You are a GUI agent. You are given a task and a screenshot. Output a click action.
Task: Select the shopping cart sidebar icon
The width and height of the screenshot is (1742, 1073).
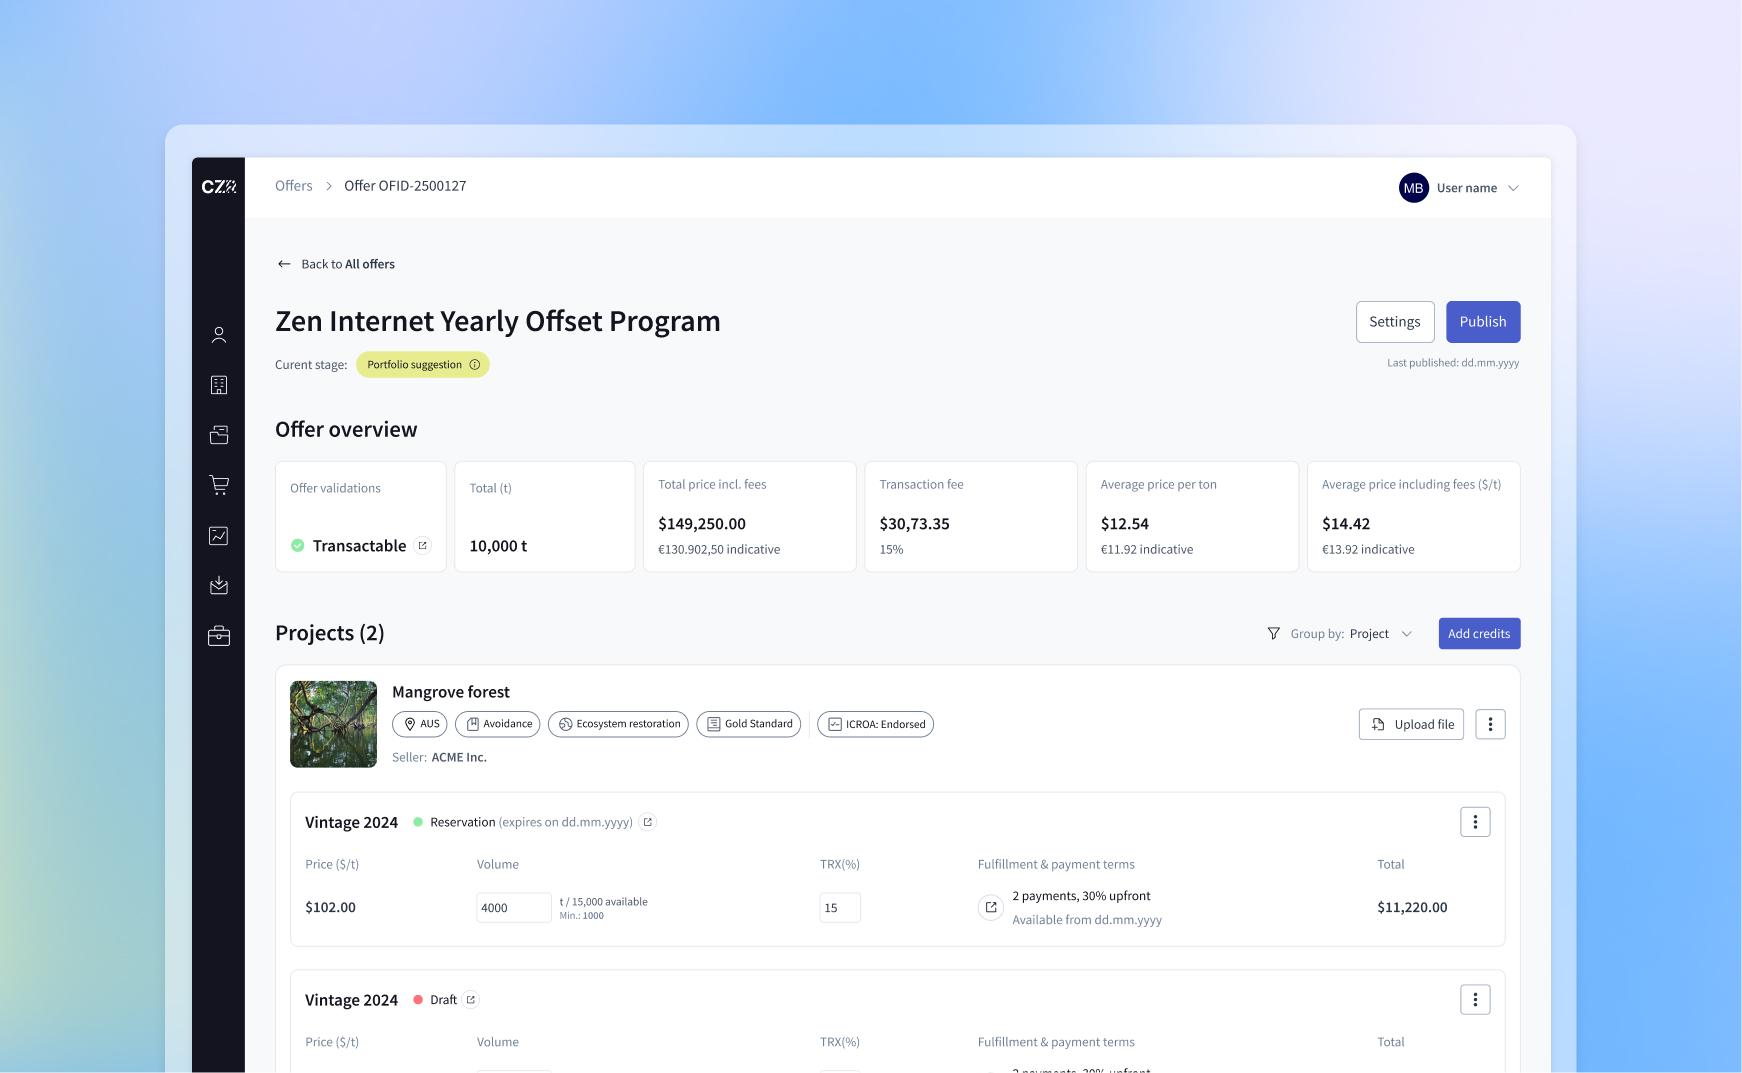pyautogui.click(x=219, y=485)
